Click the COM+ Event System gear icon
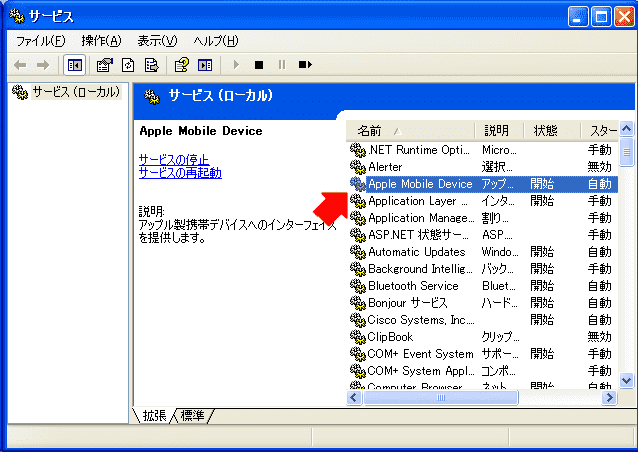Image resolution: width=638 pixels, height=452 pixels. 358,354
